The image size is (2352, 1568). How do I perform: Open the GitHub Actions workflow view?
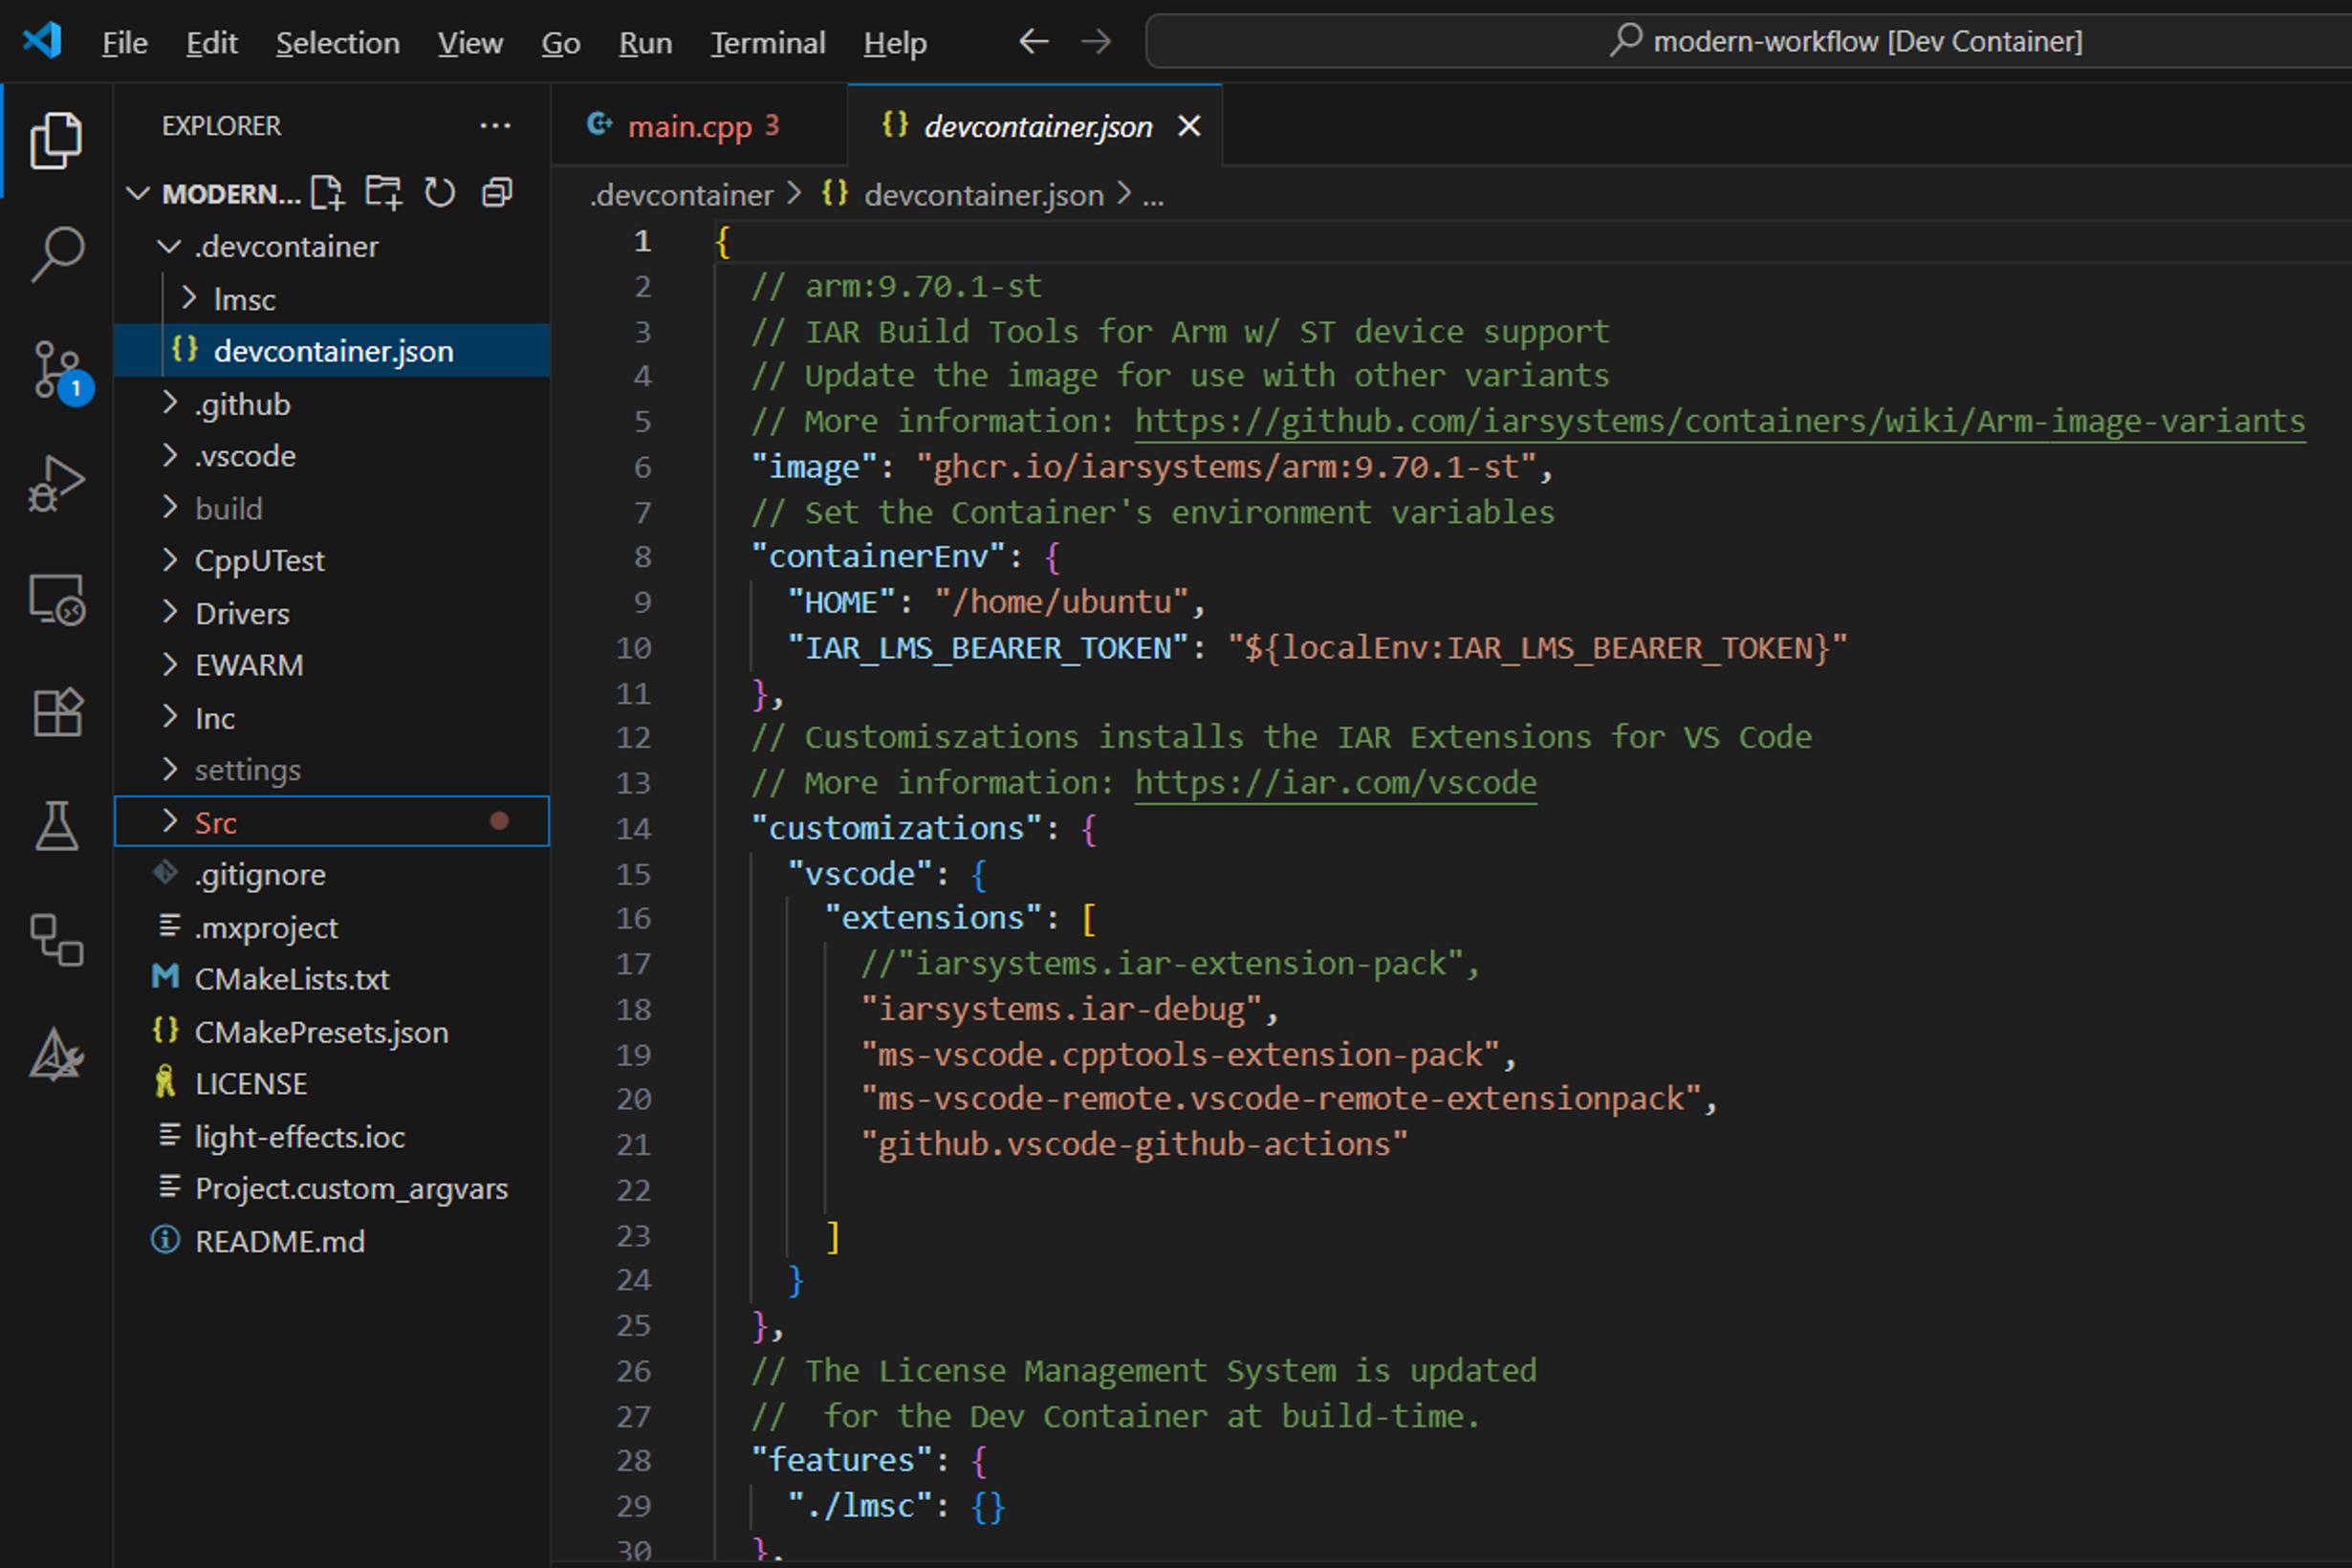56,940
